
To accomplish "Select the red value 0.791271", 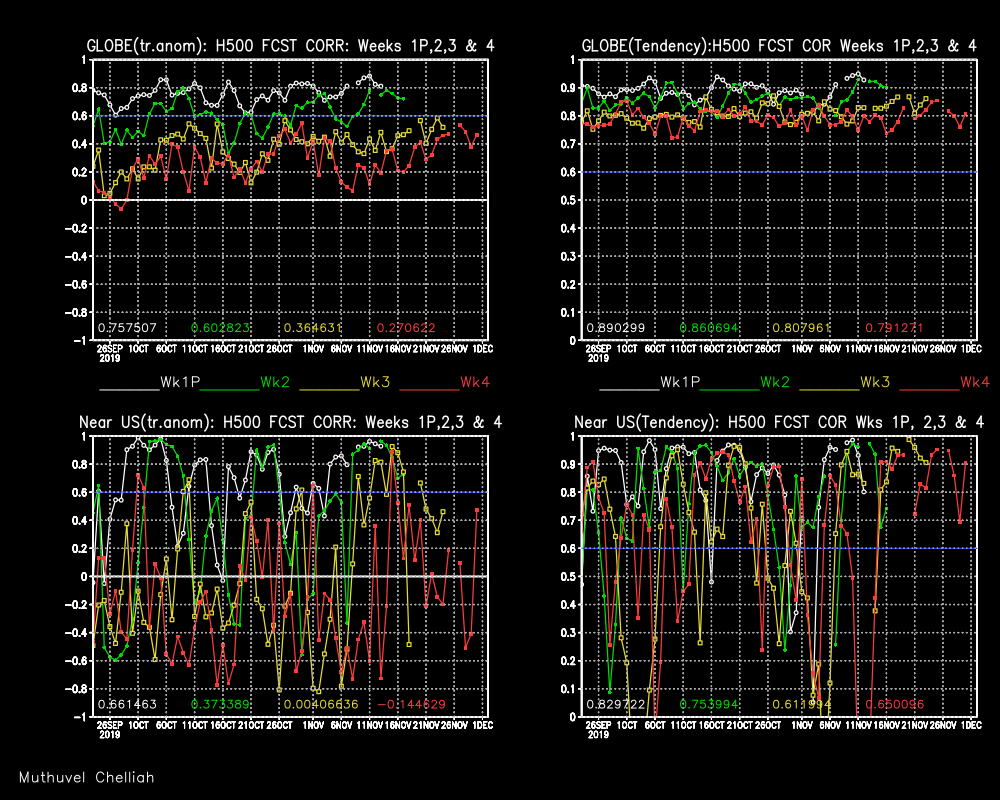I will (x=894, y=328).
